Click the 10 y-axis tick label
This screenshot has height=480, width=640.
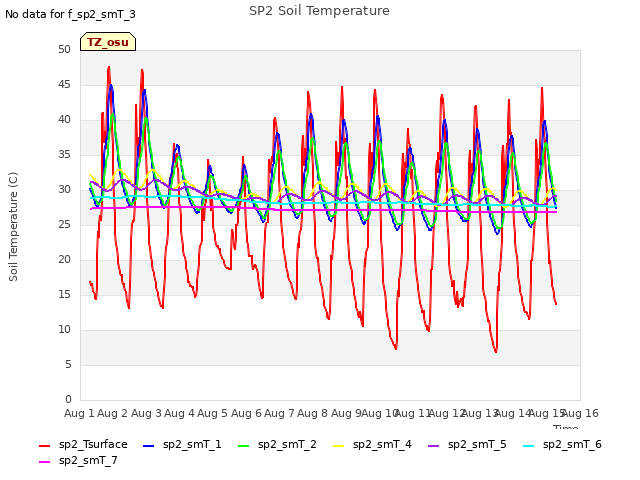click(64, 330)
